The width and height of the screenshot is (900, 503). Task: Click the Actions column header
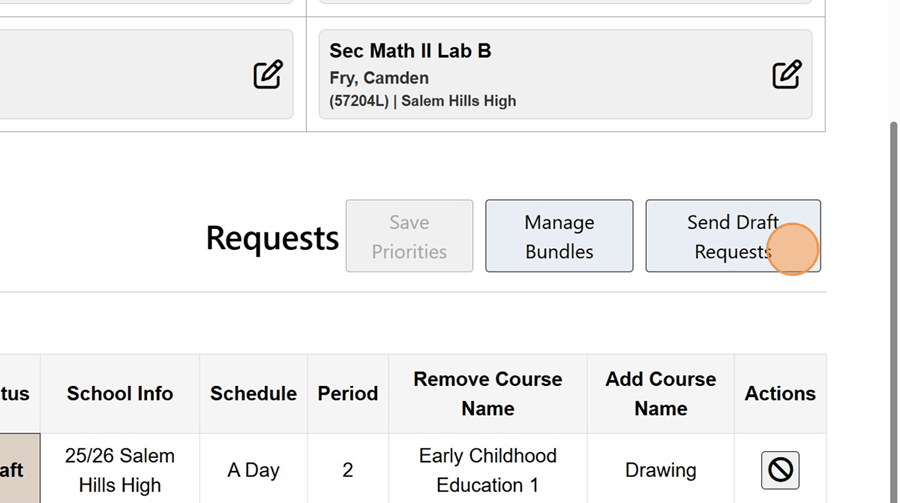coord(780,394)
